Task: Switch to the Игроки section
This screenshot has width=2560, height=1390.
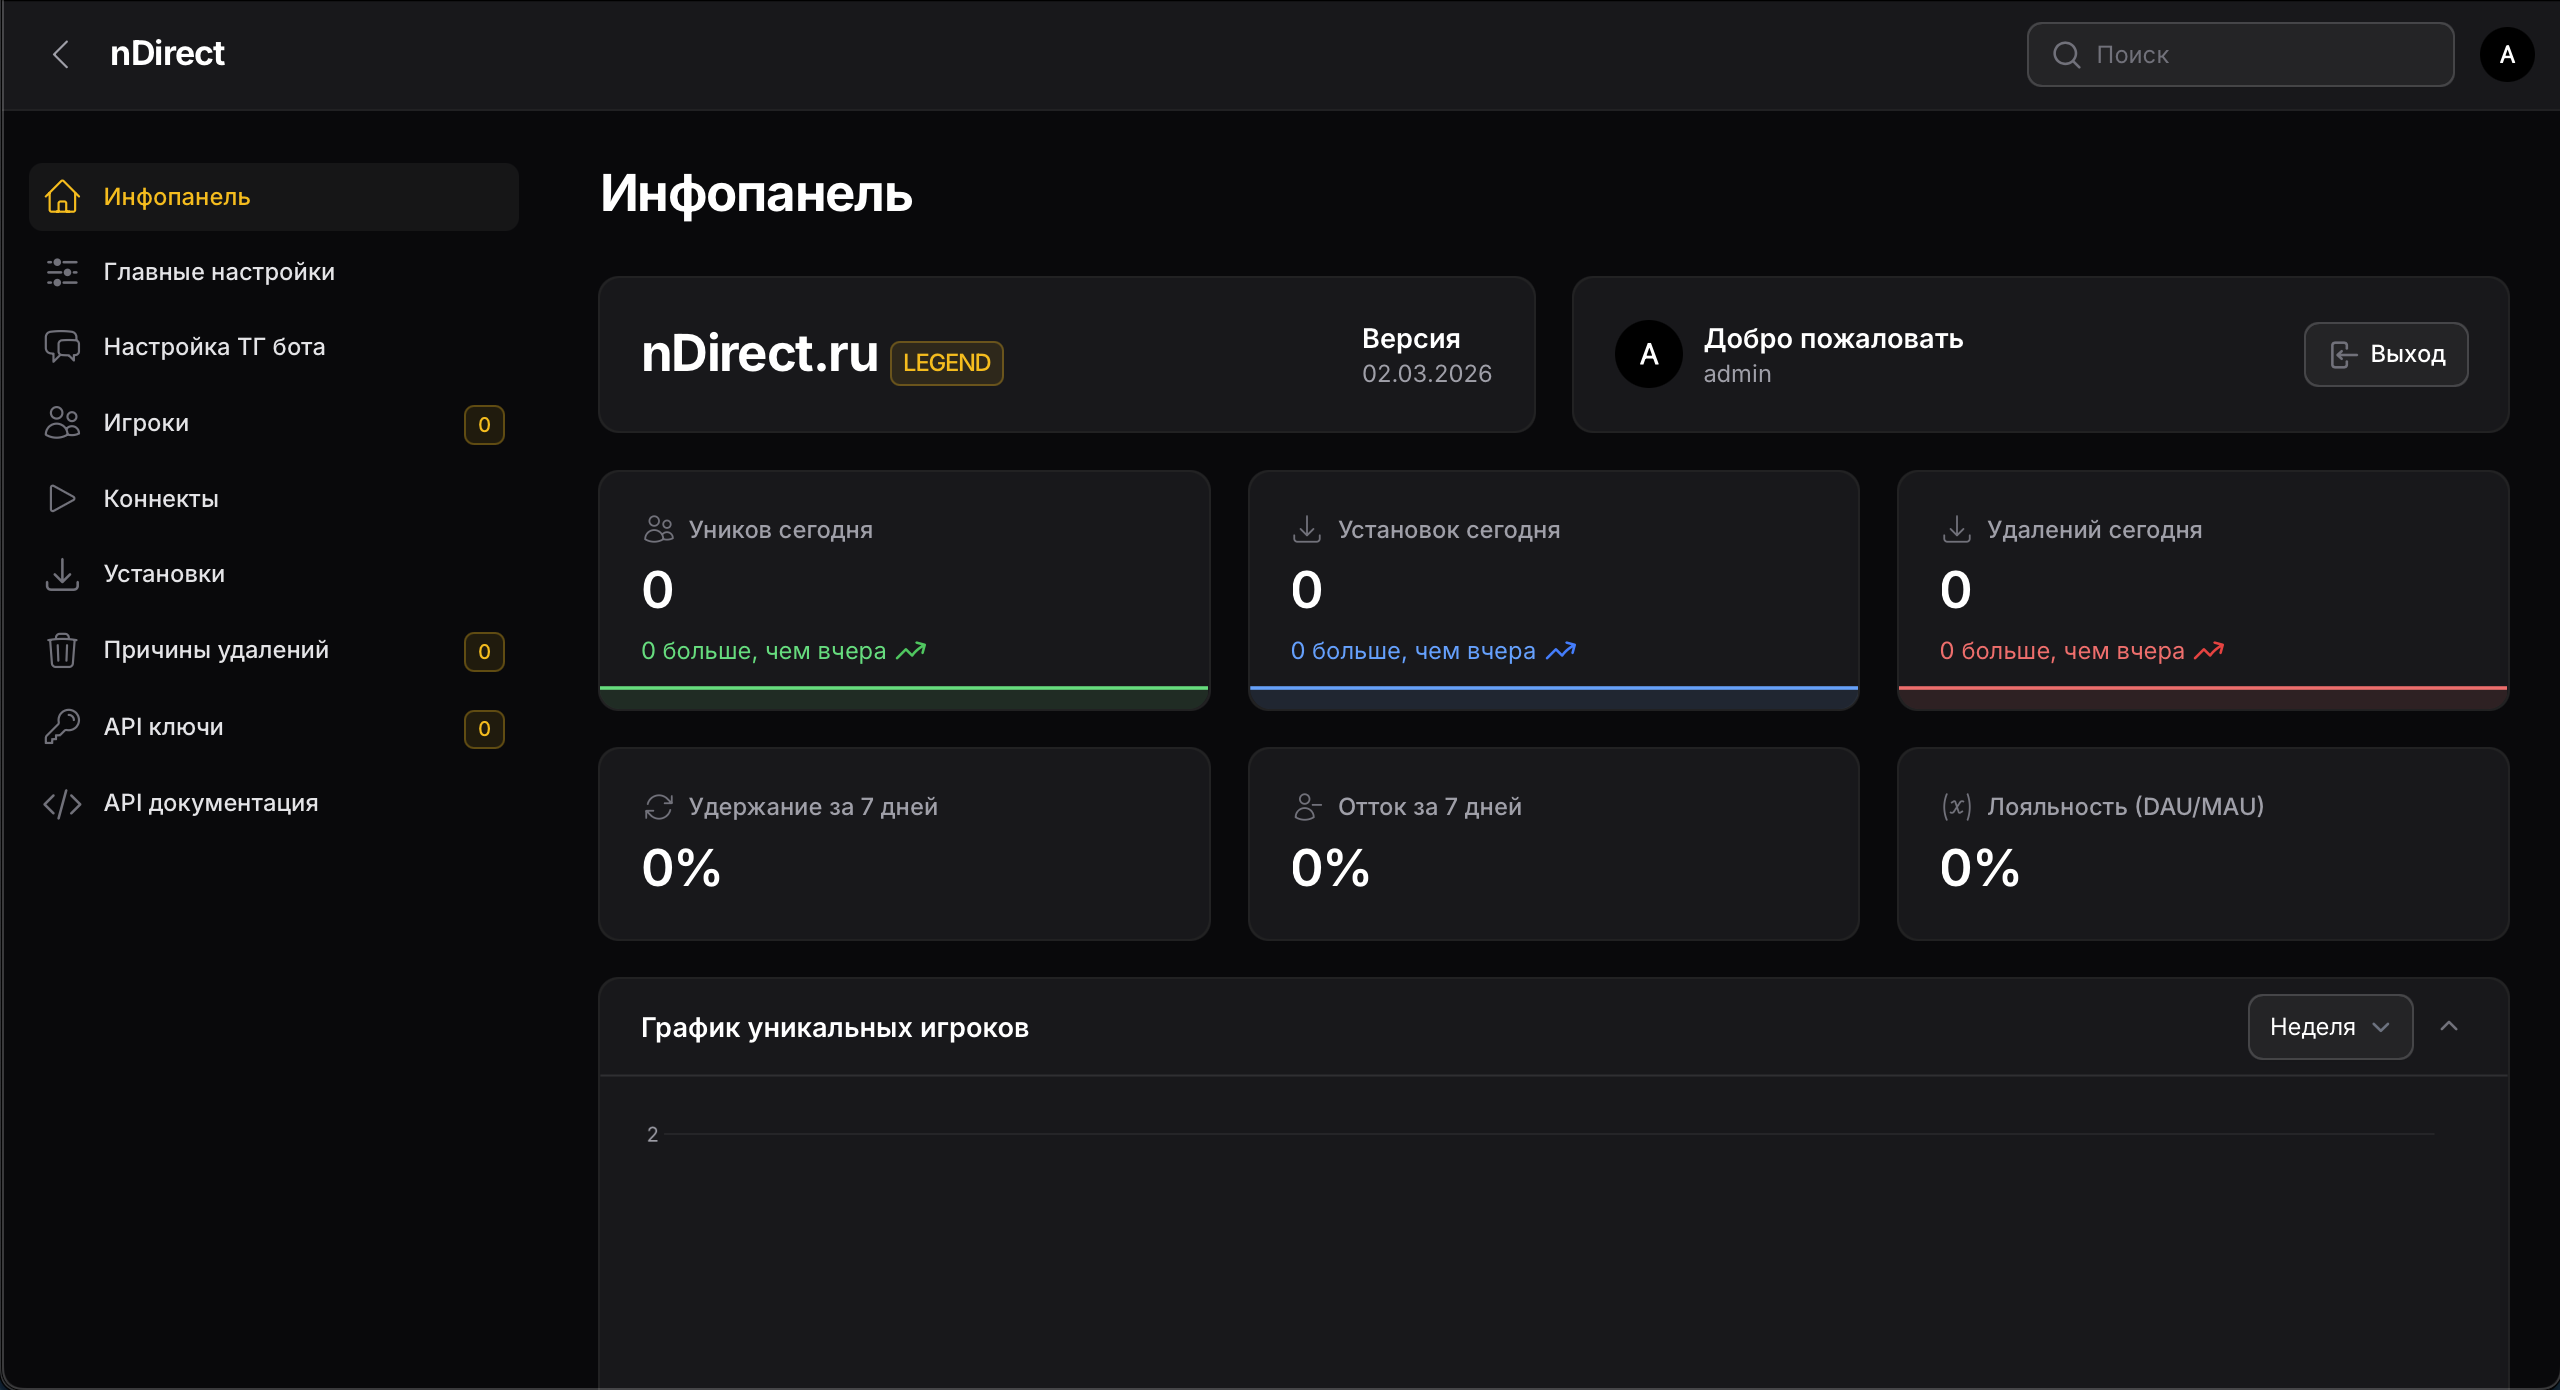Action: [x=146, y=422]
